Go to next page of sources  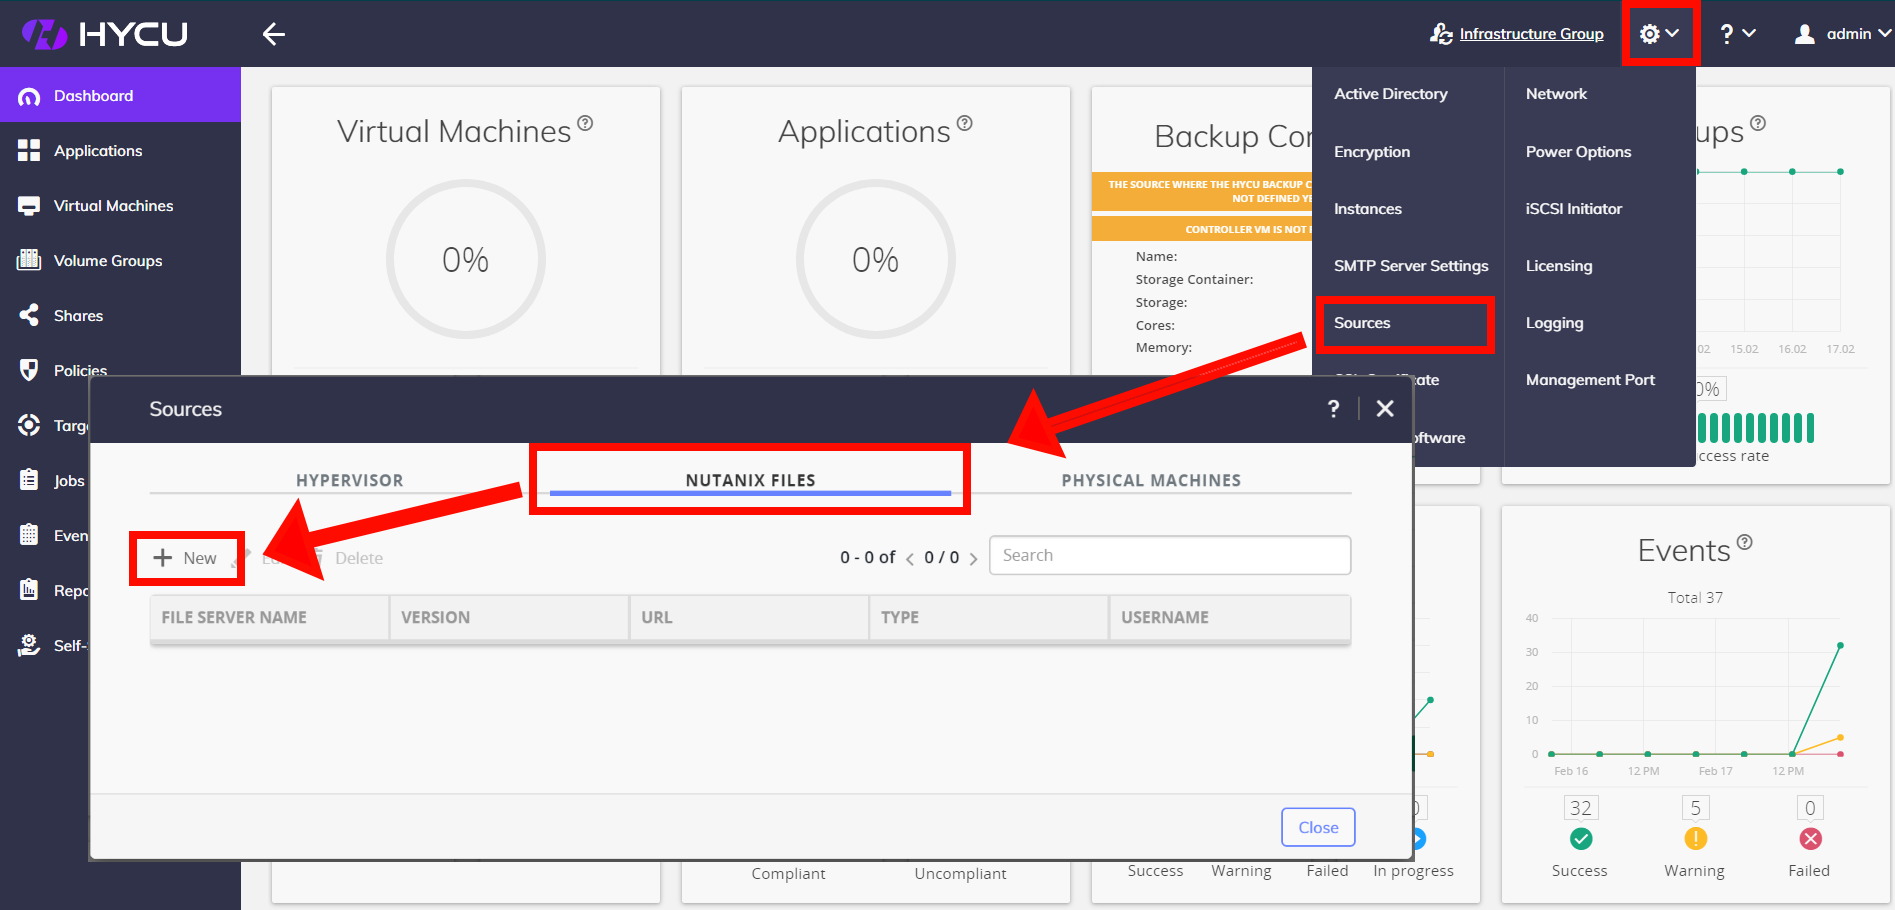(x=973, y=558)
